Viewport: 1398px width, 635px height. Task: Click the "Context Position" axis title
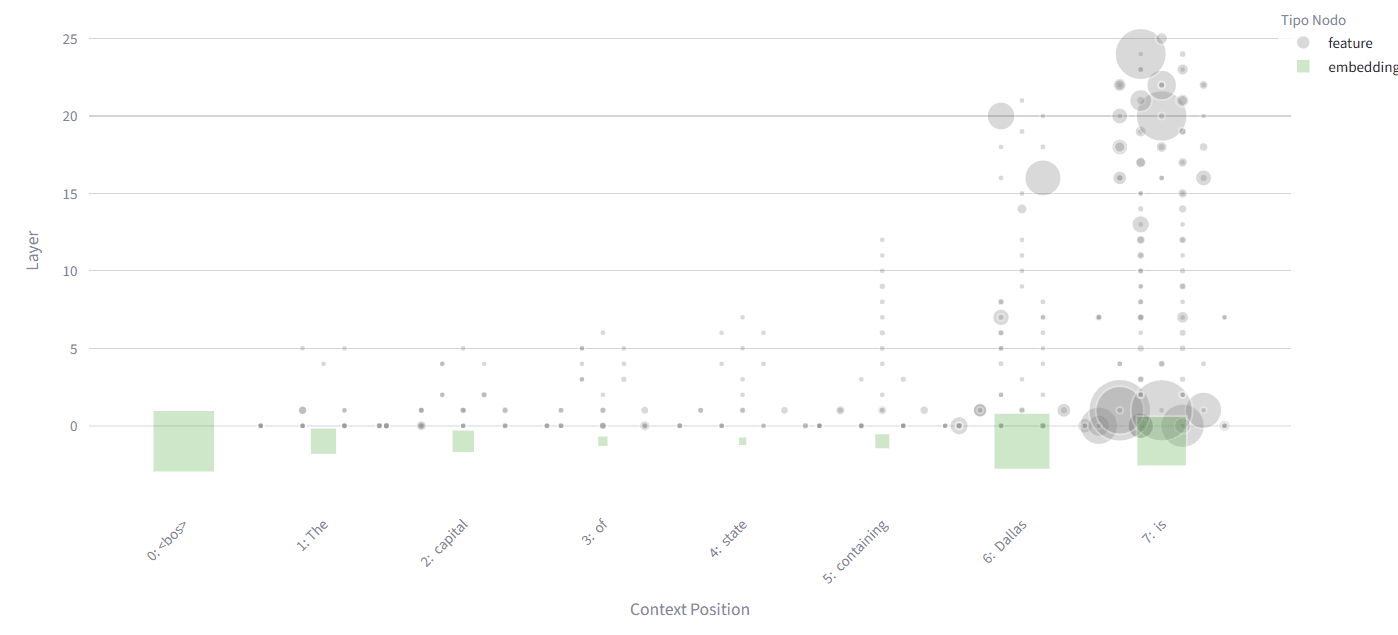pos(689,609)
